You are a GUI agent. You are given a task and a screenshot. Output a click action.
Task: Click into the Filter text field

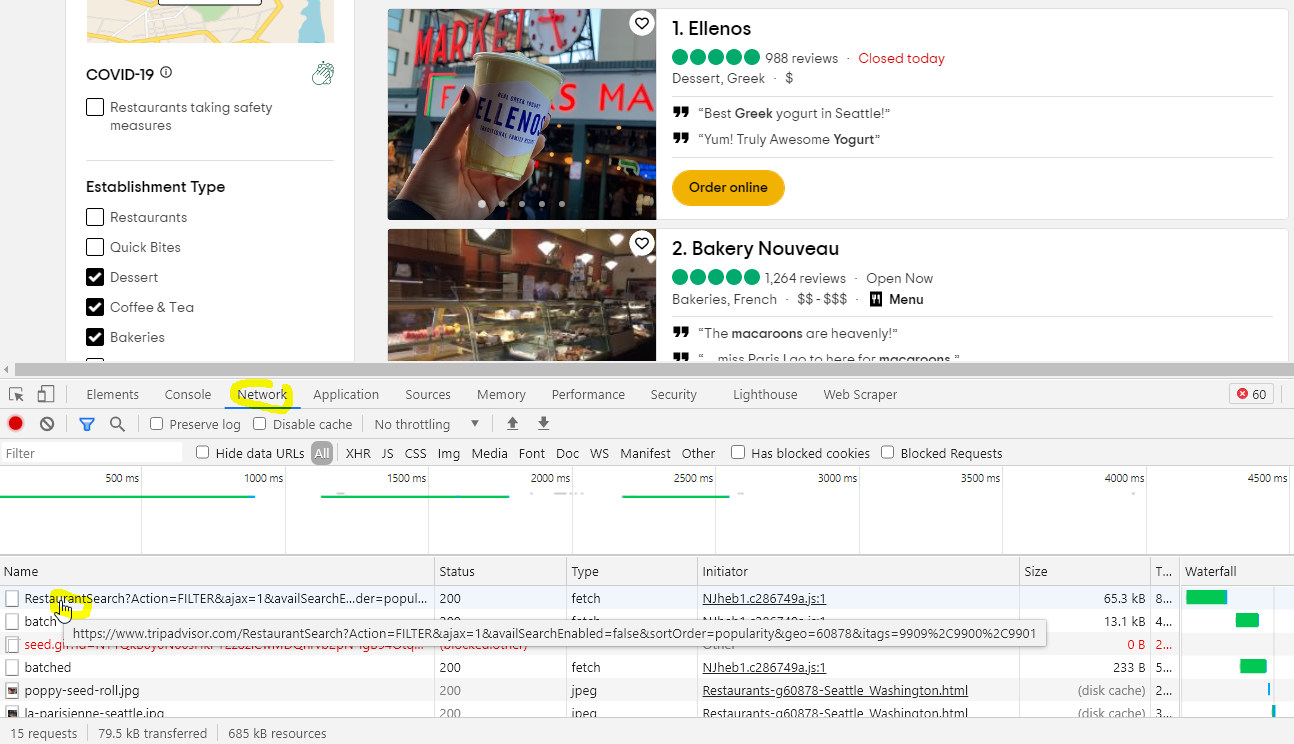pyautogui.click(x=92, y=453)
